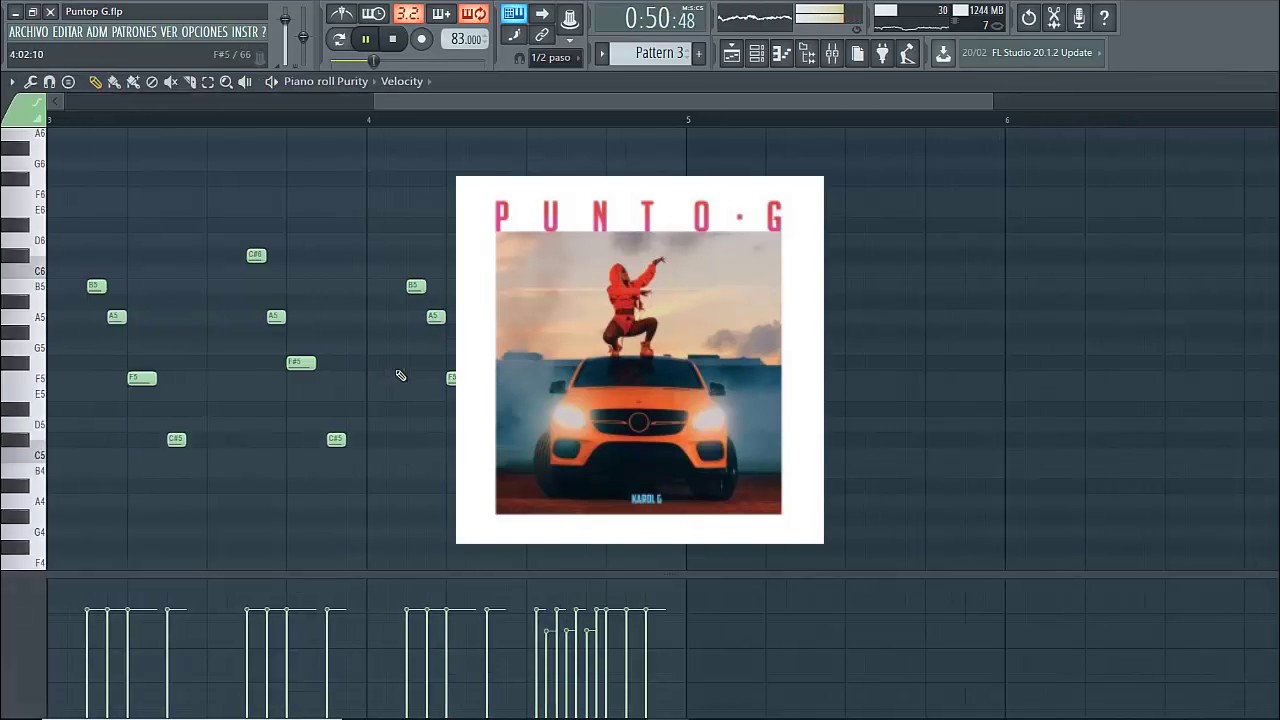This screenshot has width=1280, height=720.
Task: Select the Delete tool
Action: click(x=152, y=82)
